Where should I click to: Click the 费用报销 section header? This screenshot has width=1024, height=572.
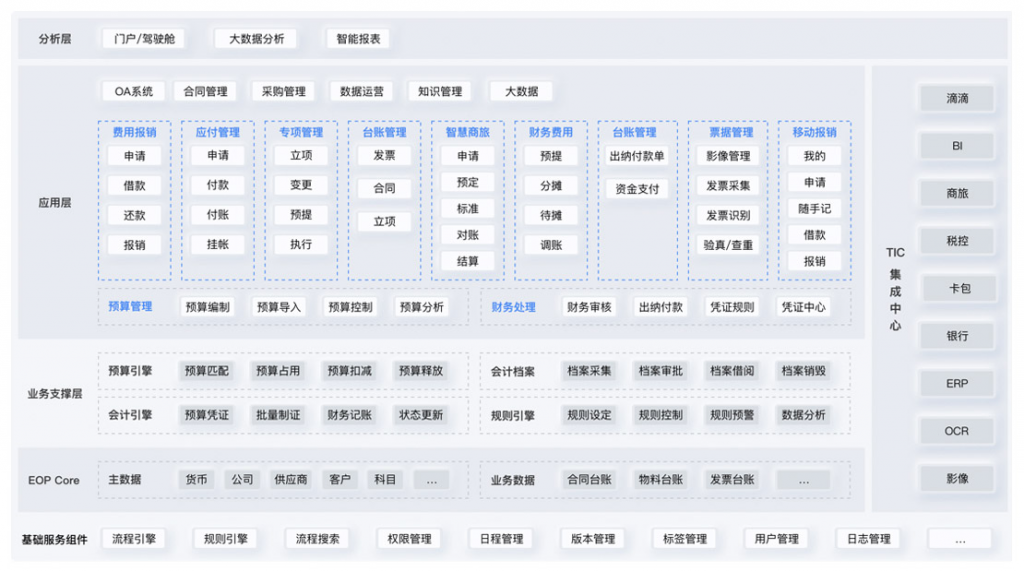134,132
